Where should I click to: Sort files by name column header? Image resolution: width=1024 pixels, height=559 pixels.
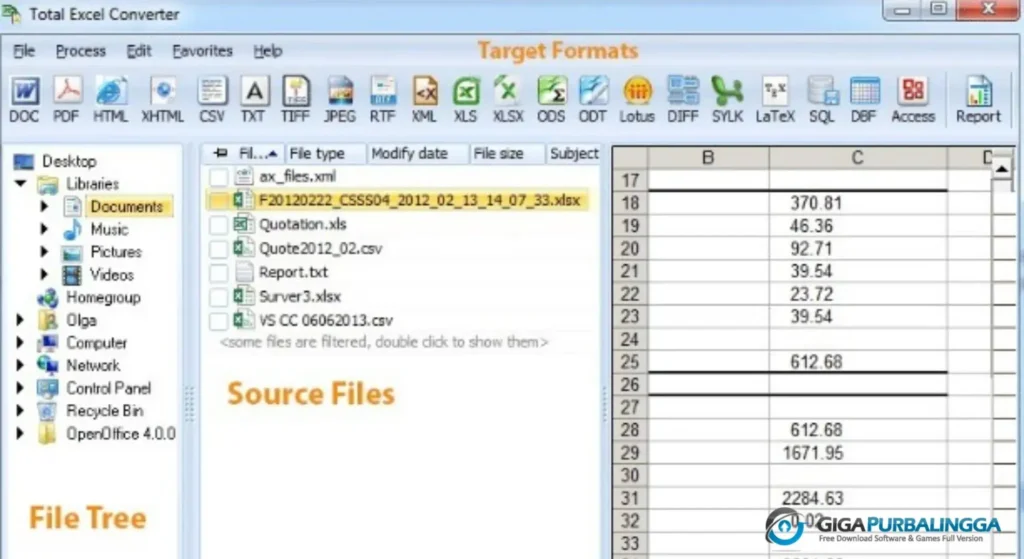tap(259, 153)
